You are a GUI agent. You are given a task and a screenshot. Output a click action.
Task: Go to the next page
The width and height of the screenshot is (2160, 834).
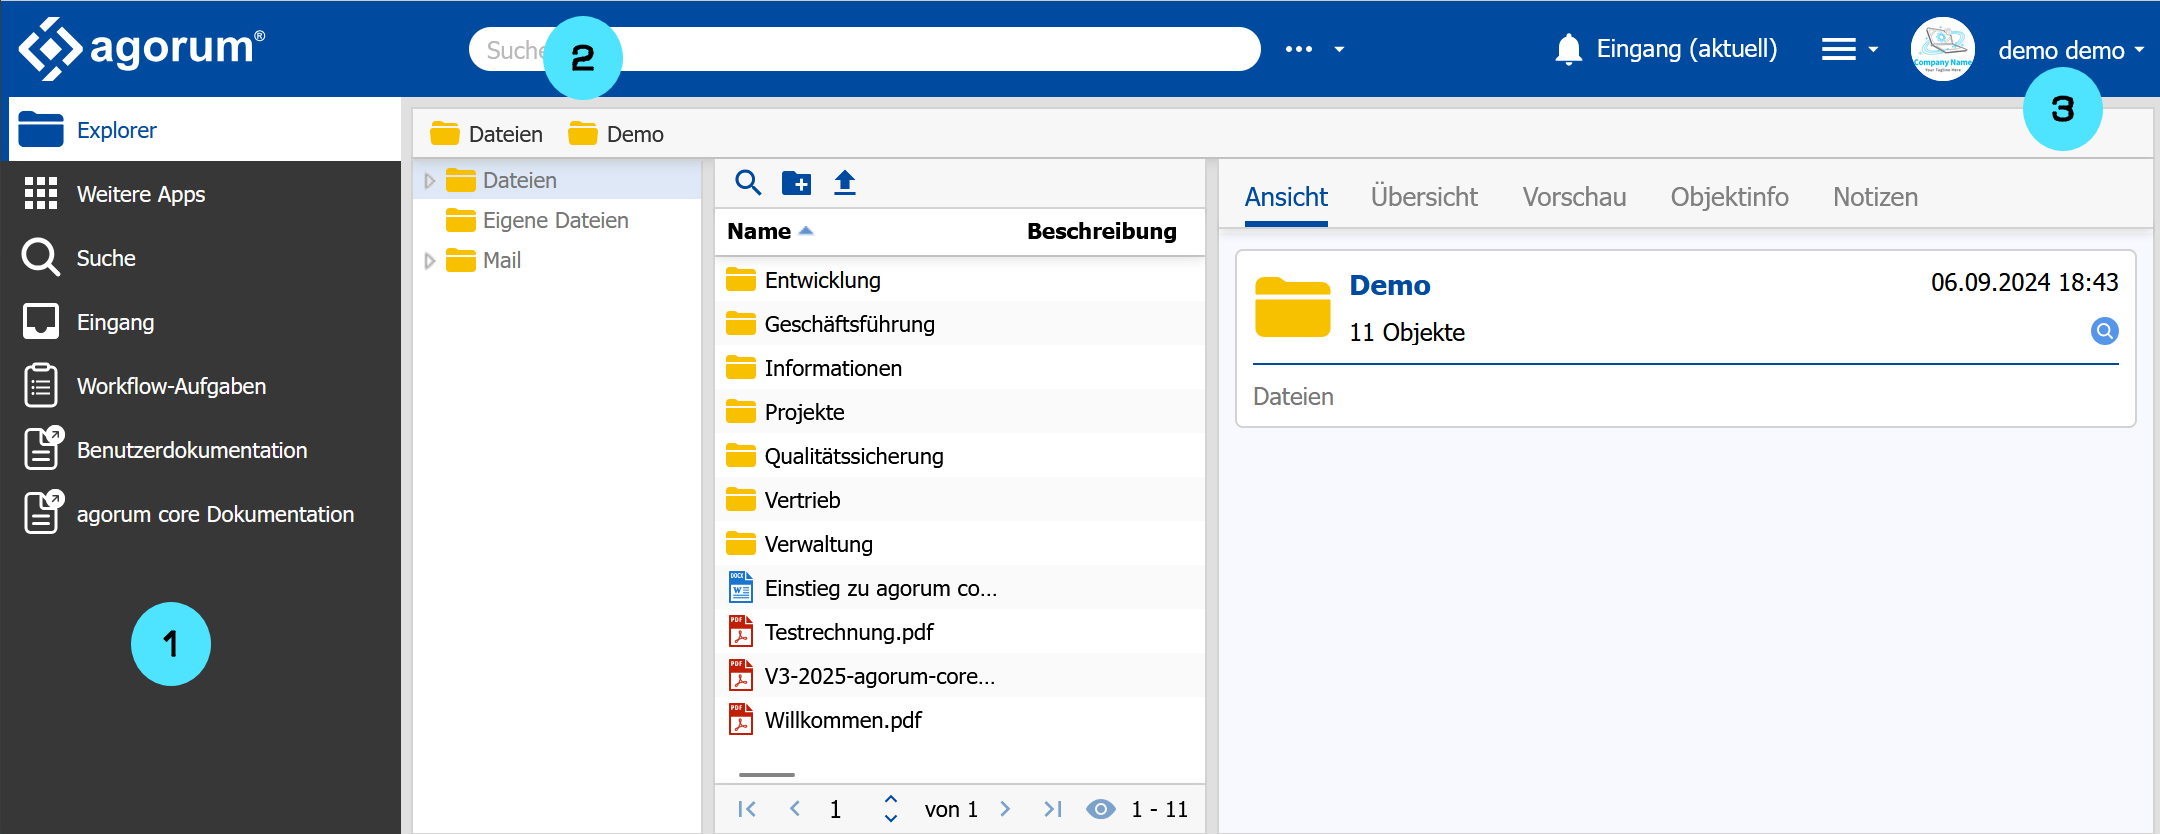click(1005, 809)
